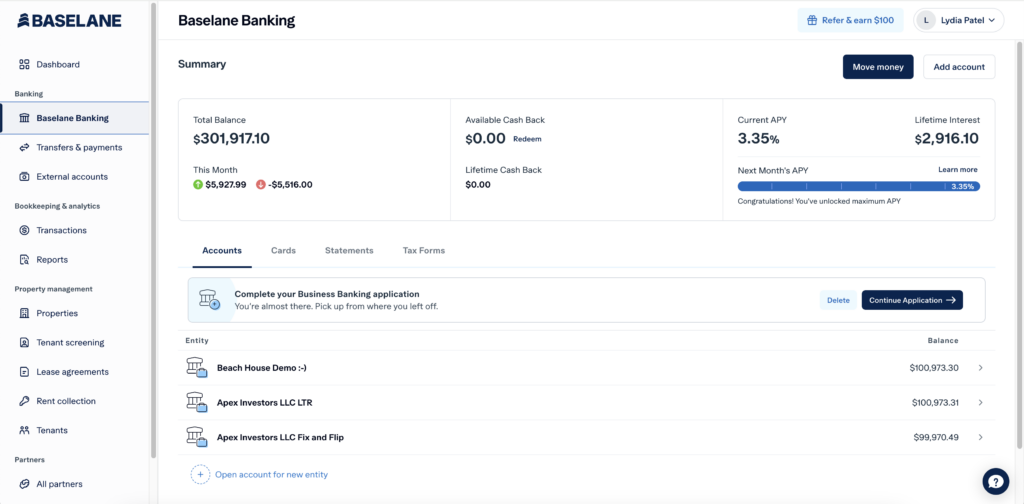
Task: Click the Transfers & payments arrows icon
Action: pyautogui.click(x=24, y=148)
